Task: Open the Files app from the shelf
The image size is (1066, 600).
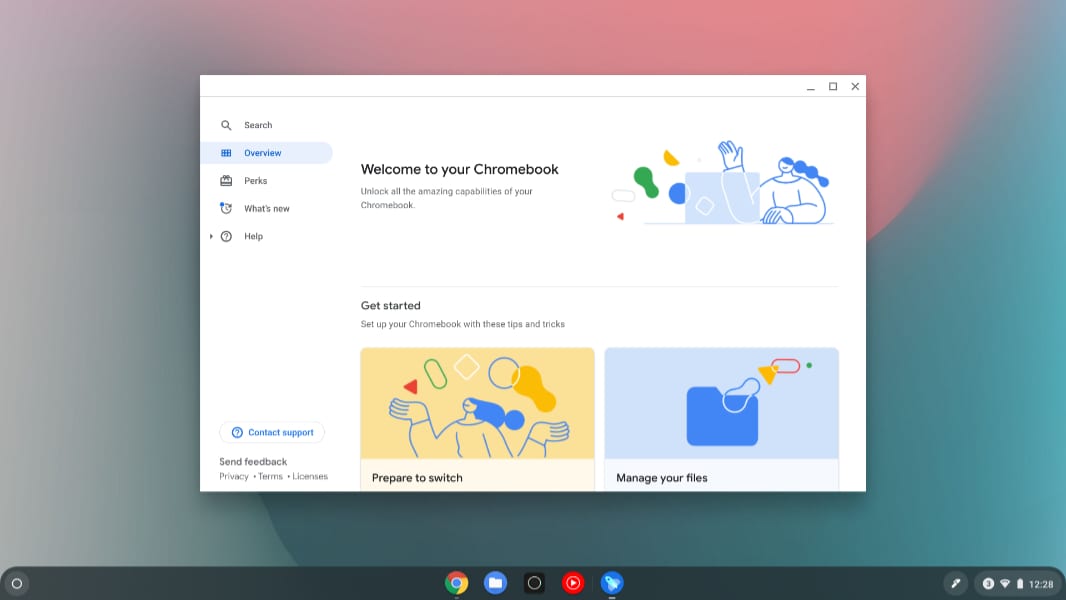Action: click(495, 583)
